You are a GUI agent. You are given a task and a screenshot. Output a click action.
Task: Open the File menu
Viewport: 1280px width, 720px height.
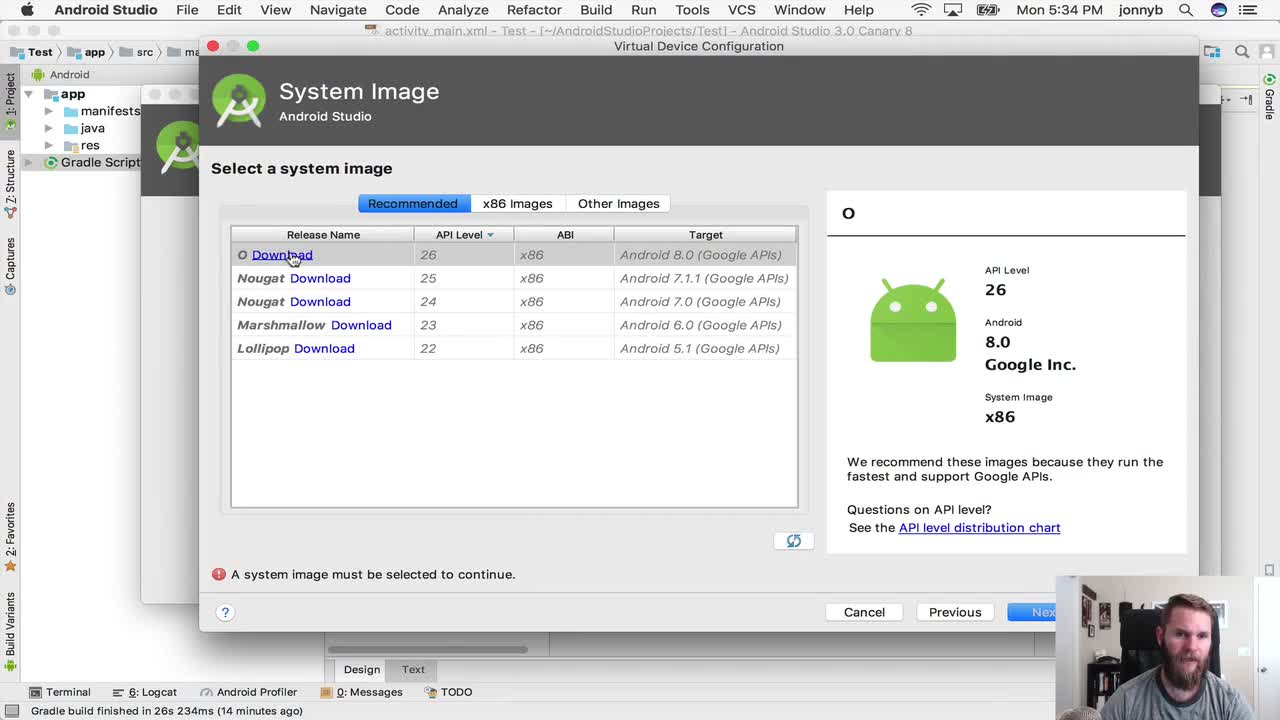point(187,10)
